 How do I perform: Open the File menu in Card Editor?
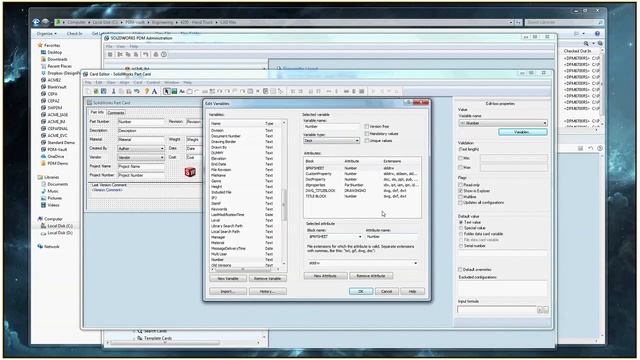coord(88,82)
